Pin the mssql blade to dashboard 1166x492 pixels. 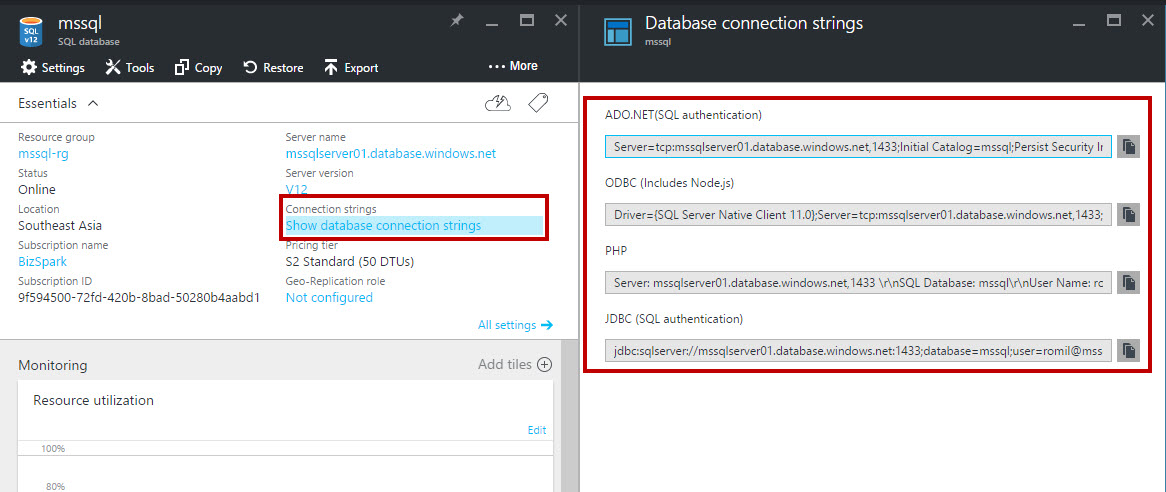pos(457,20)
